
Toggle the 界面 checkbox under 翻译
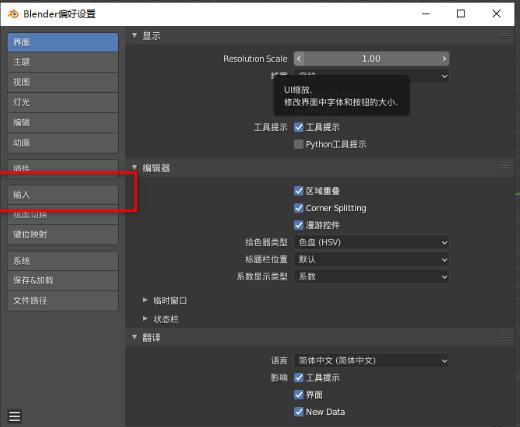(x=299, y=395)
